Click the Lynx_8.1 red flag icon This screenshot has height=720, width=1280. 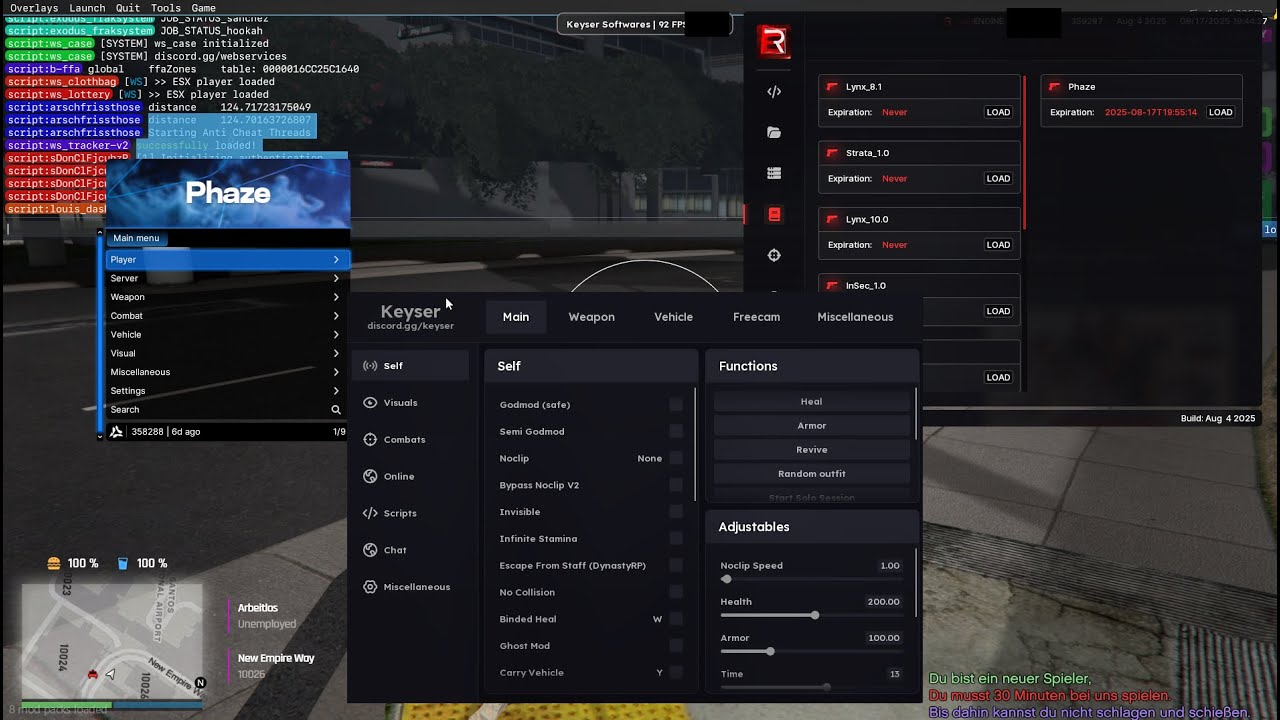pos(832,87)
